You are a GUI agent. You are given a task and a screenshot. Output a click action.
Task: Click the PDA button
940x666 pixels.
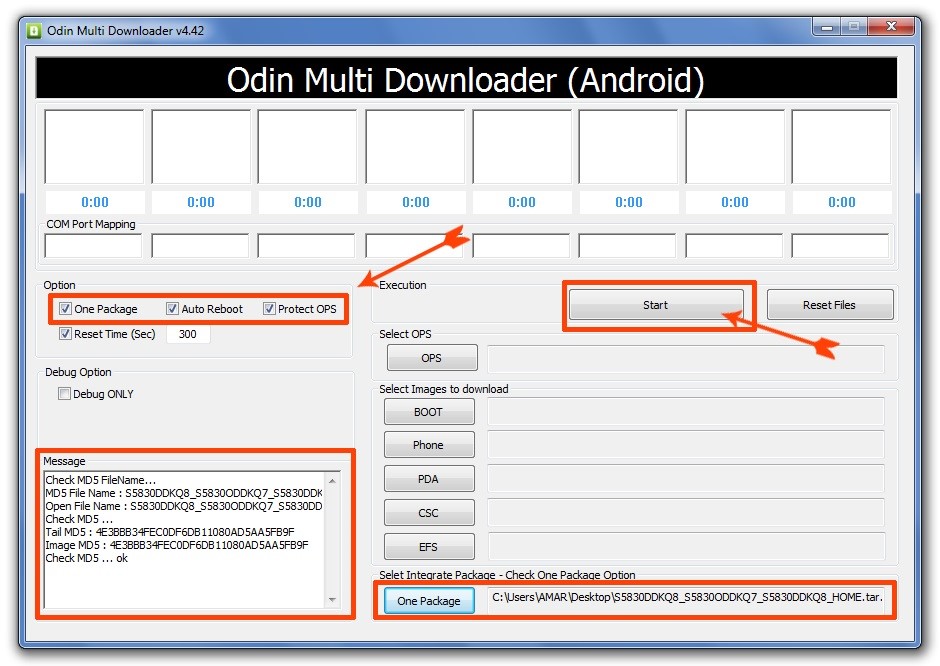(x=428, y=479)
